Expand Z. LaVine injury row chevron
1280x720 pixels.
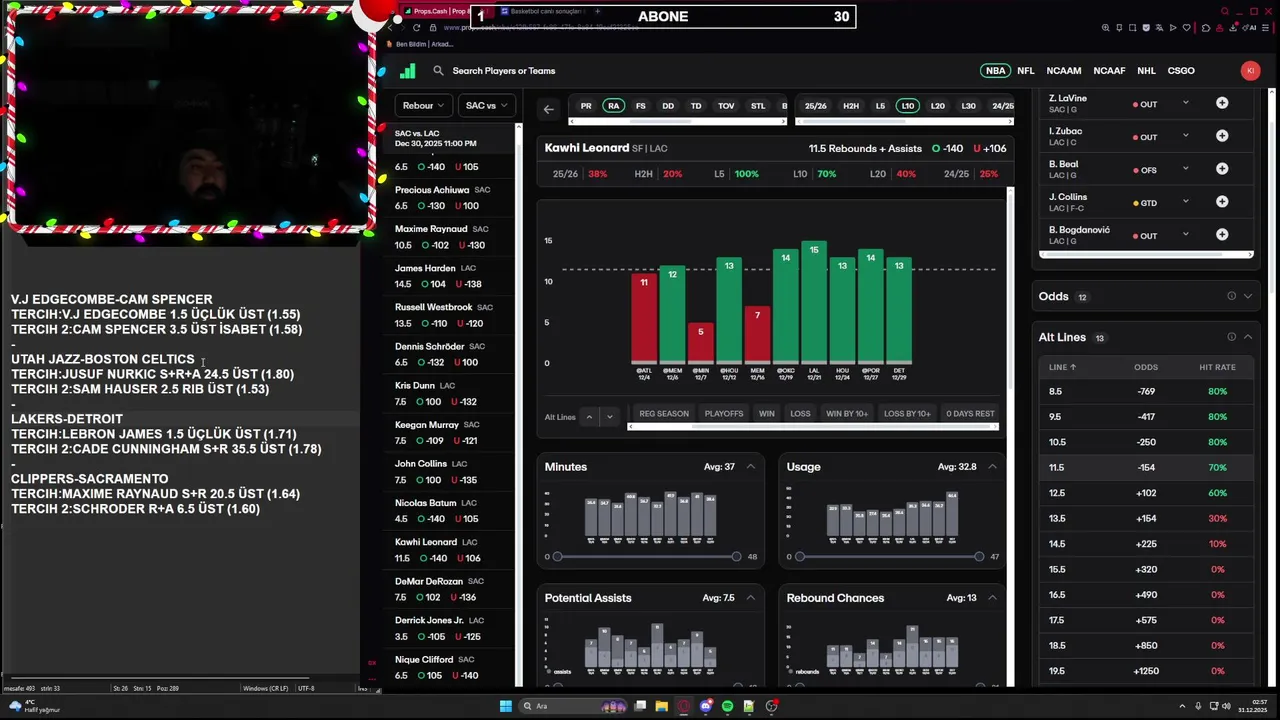(x=1185, y=103)
